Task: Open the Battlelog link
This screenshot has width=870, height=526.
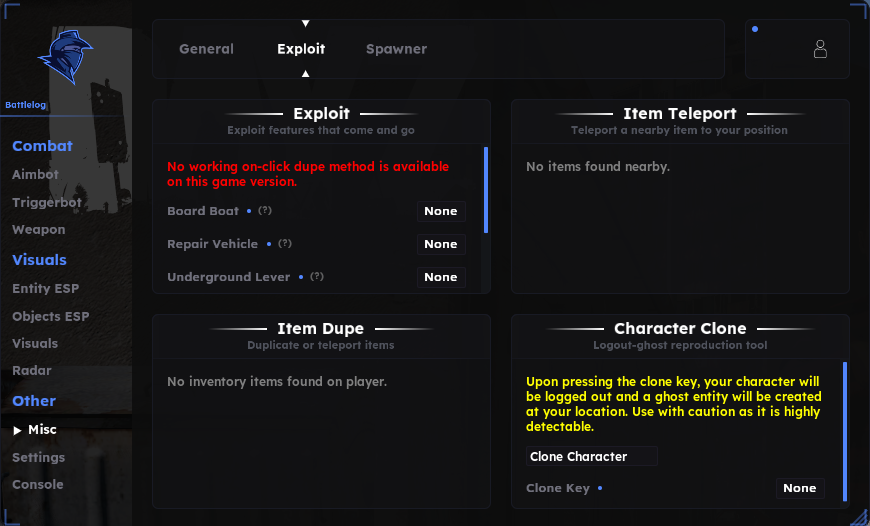Action: [x=26, y=105]
